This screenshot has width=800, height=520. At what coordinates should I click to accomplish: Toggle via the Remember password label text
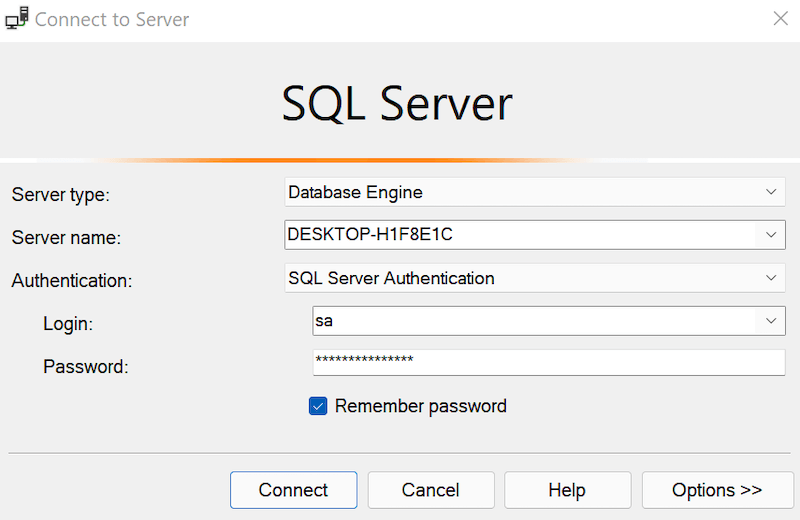tap(421, 406)
